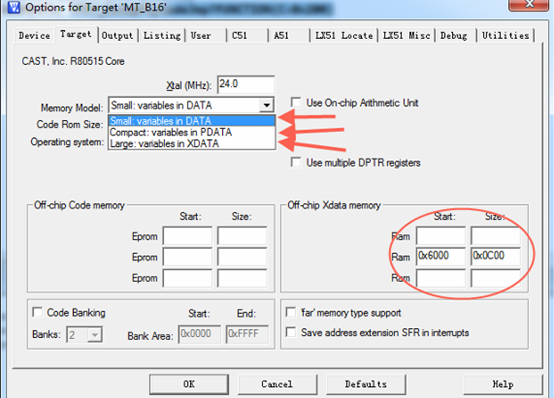Select the Target tab
The height and width of the screenshot is (398, 554).
(x=76, y=35)
